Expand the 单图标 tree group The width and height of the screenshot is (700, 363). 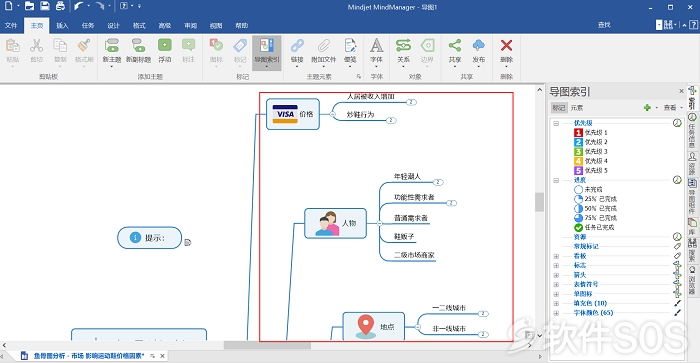coord(556,294)
